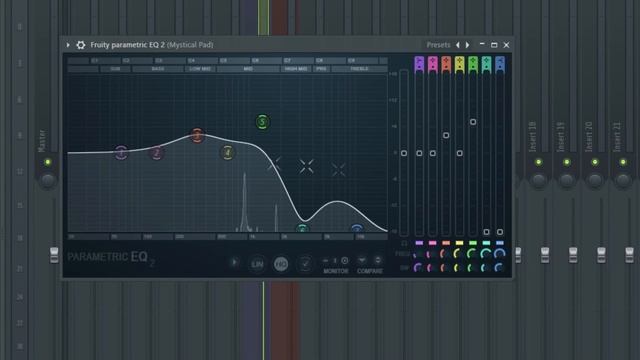This screenshot has height=360, width=640.
Task: Toggle the Master track enable LED in mixer
Action: pyautogui.click(x=48, y=162)
